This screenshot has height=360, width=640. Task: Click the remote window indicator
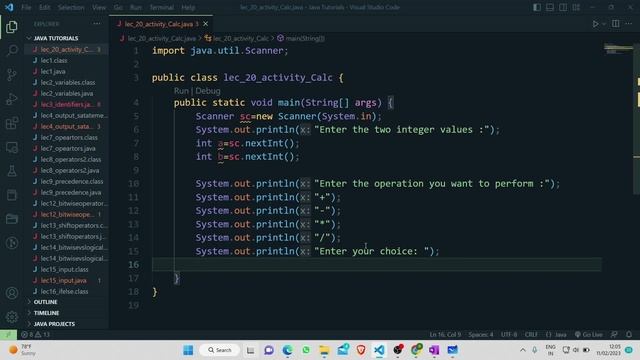(8, 334)
